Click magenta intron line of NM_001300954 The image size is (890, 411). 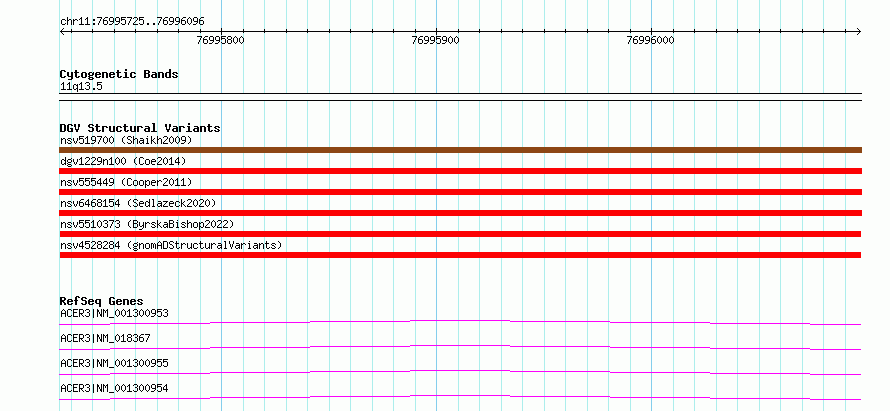pos(460,397)
